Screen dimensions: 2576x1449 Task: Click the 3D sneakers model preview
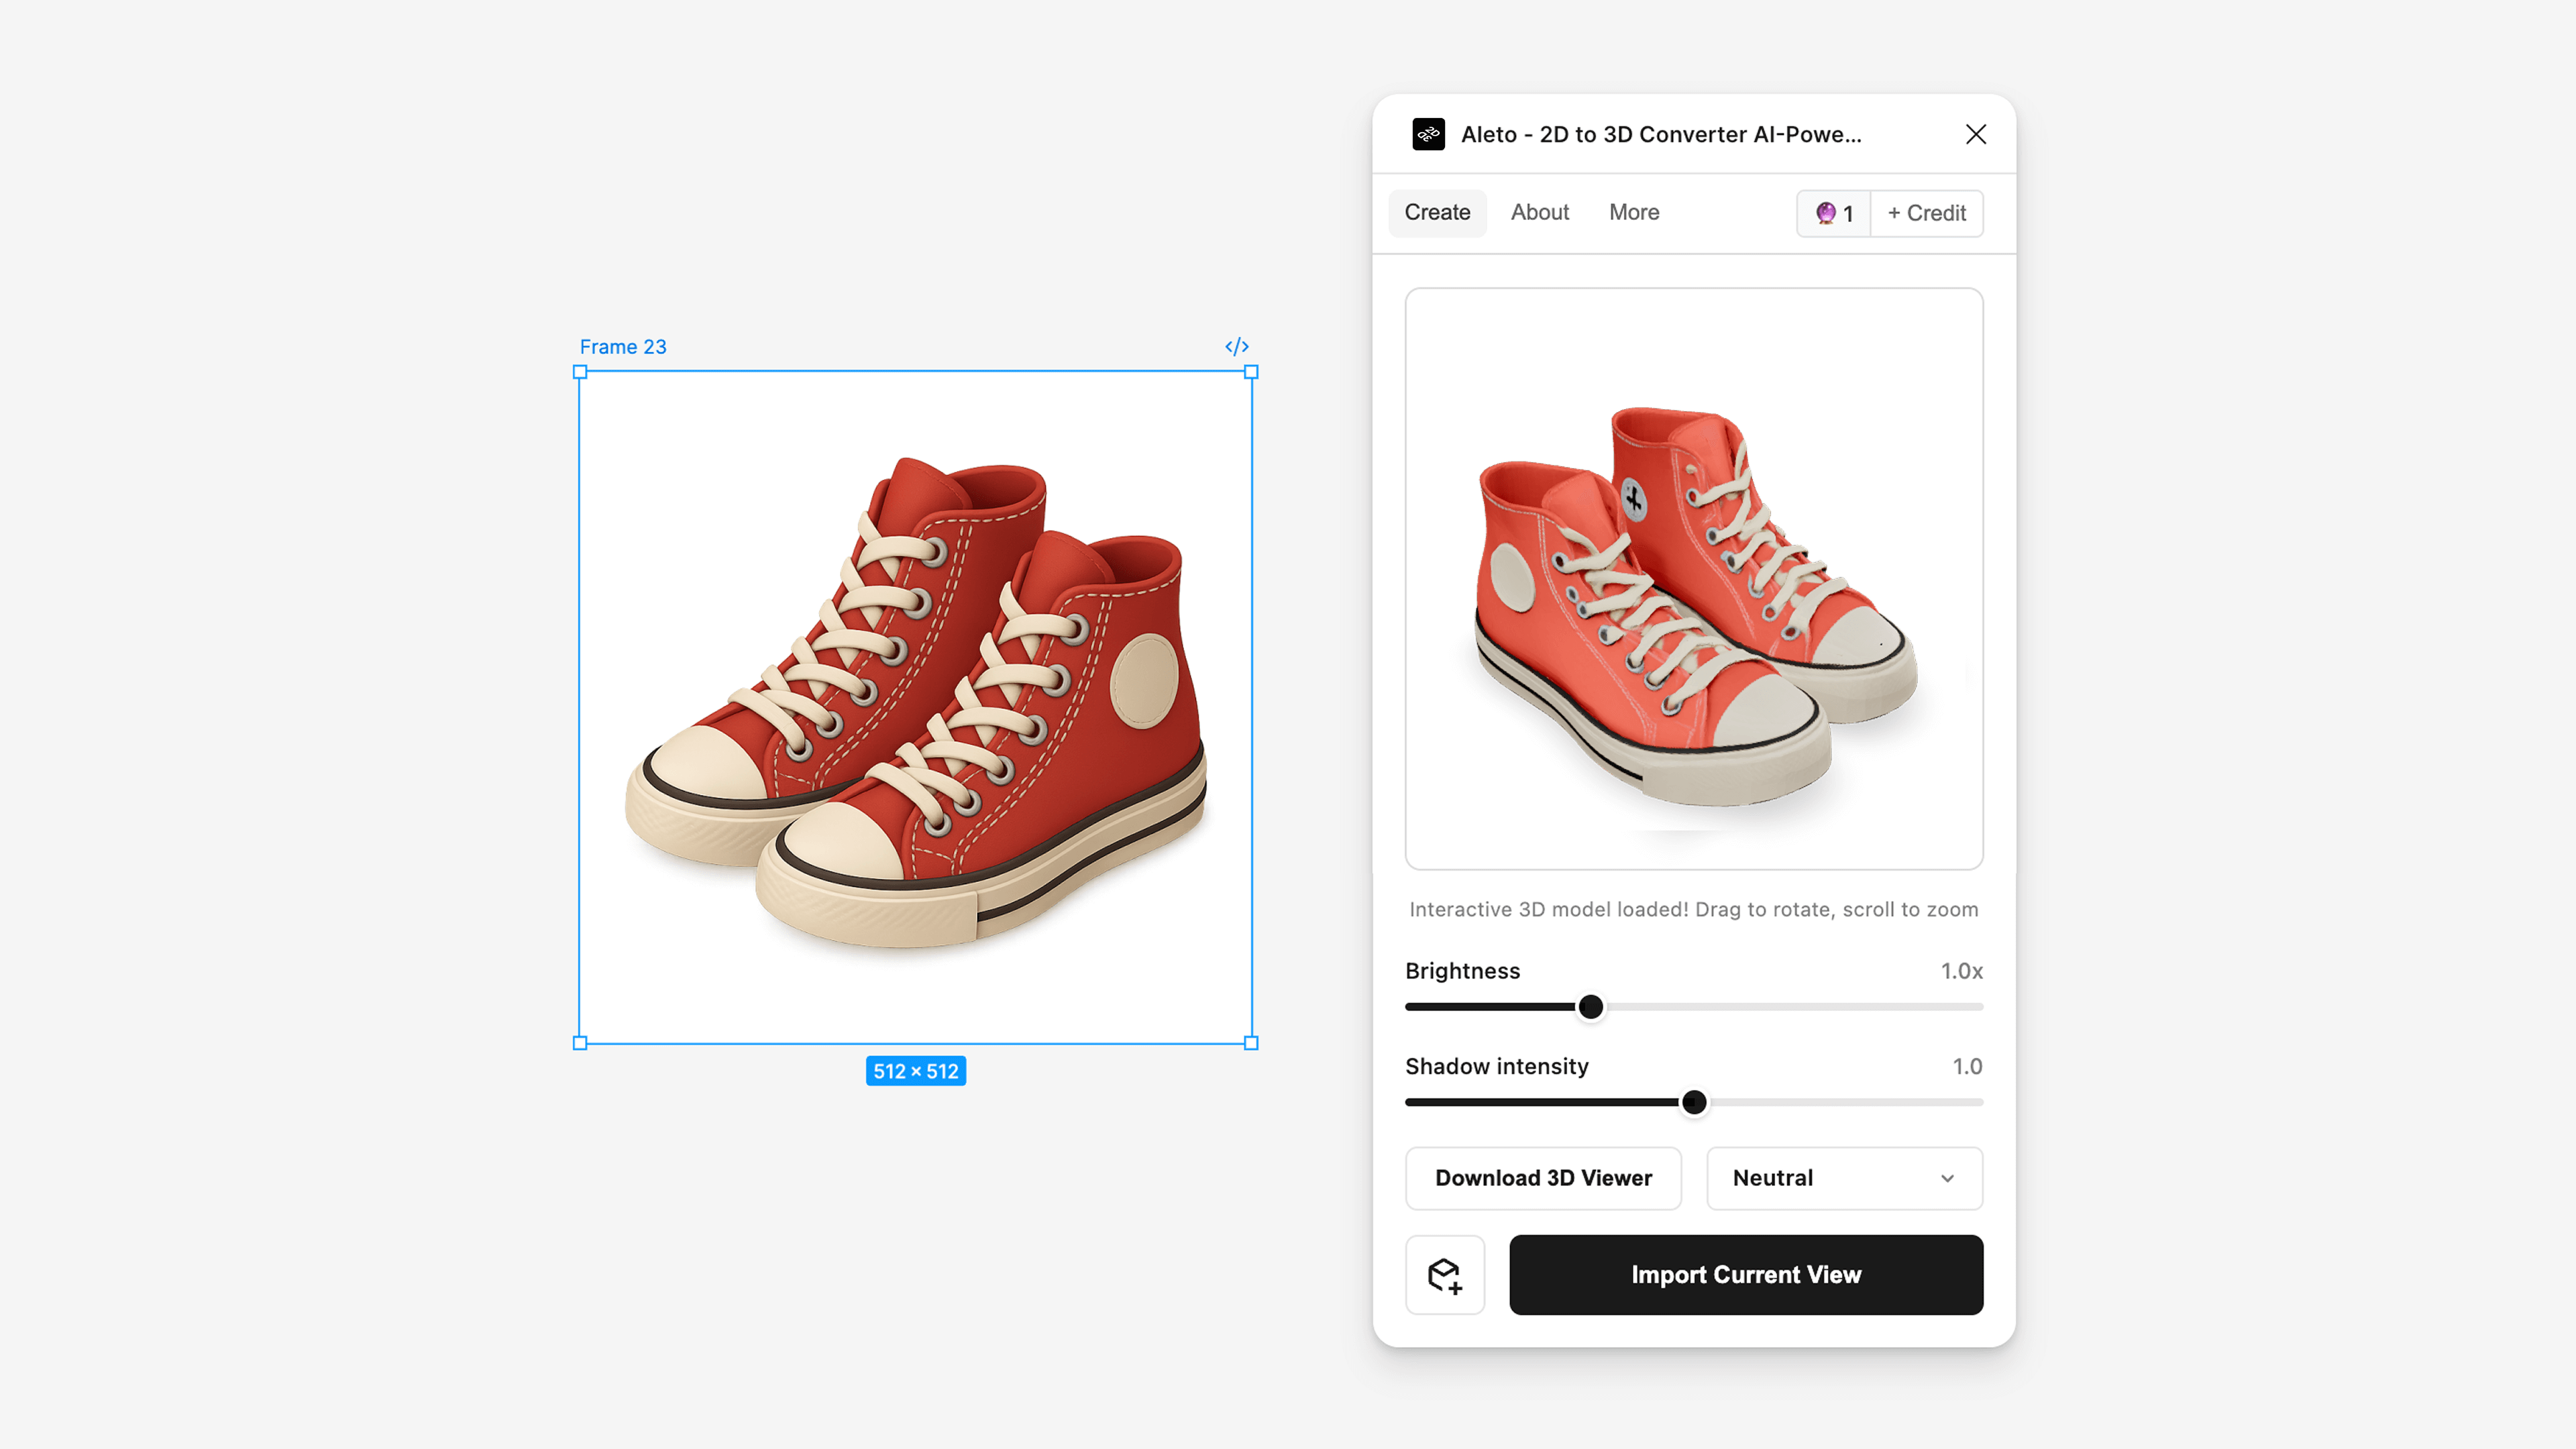[x=1693, y=578]
